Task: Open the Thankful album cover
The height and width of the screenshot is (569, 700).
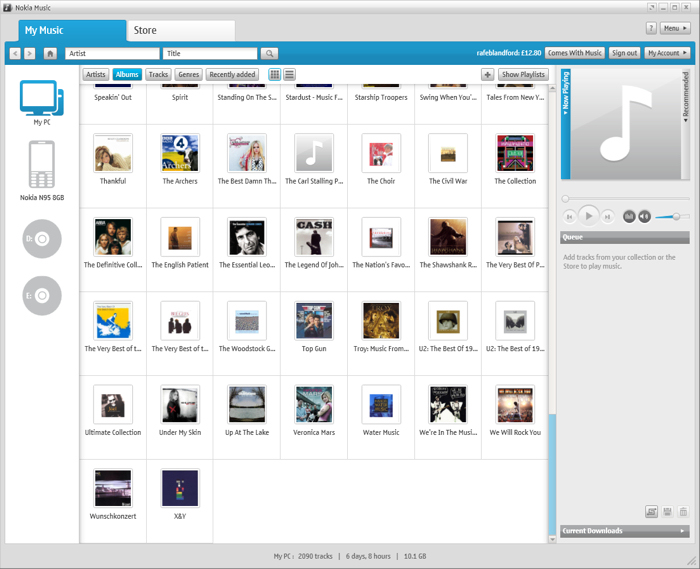Action: click(113, 153)
